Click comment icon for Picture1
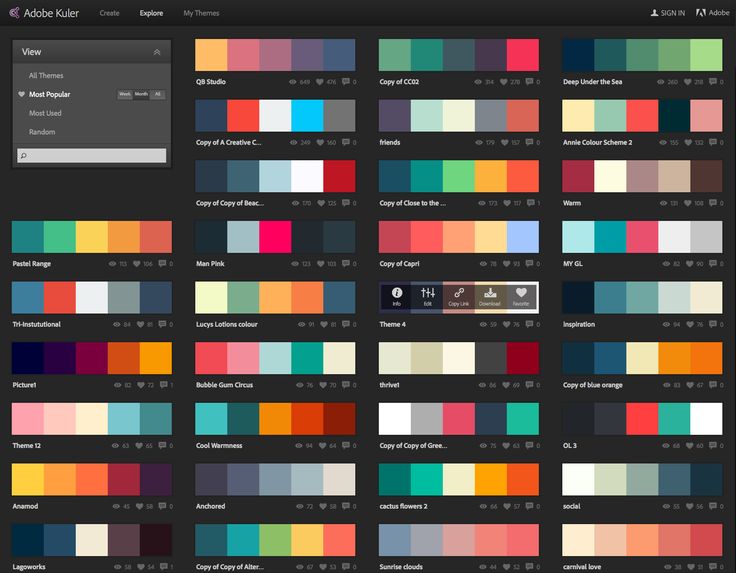Viewport: 736px width, 573px height. [x=163, y=385]
